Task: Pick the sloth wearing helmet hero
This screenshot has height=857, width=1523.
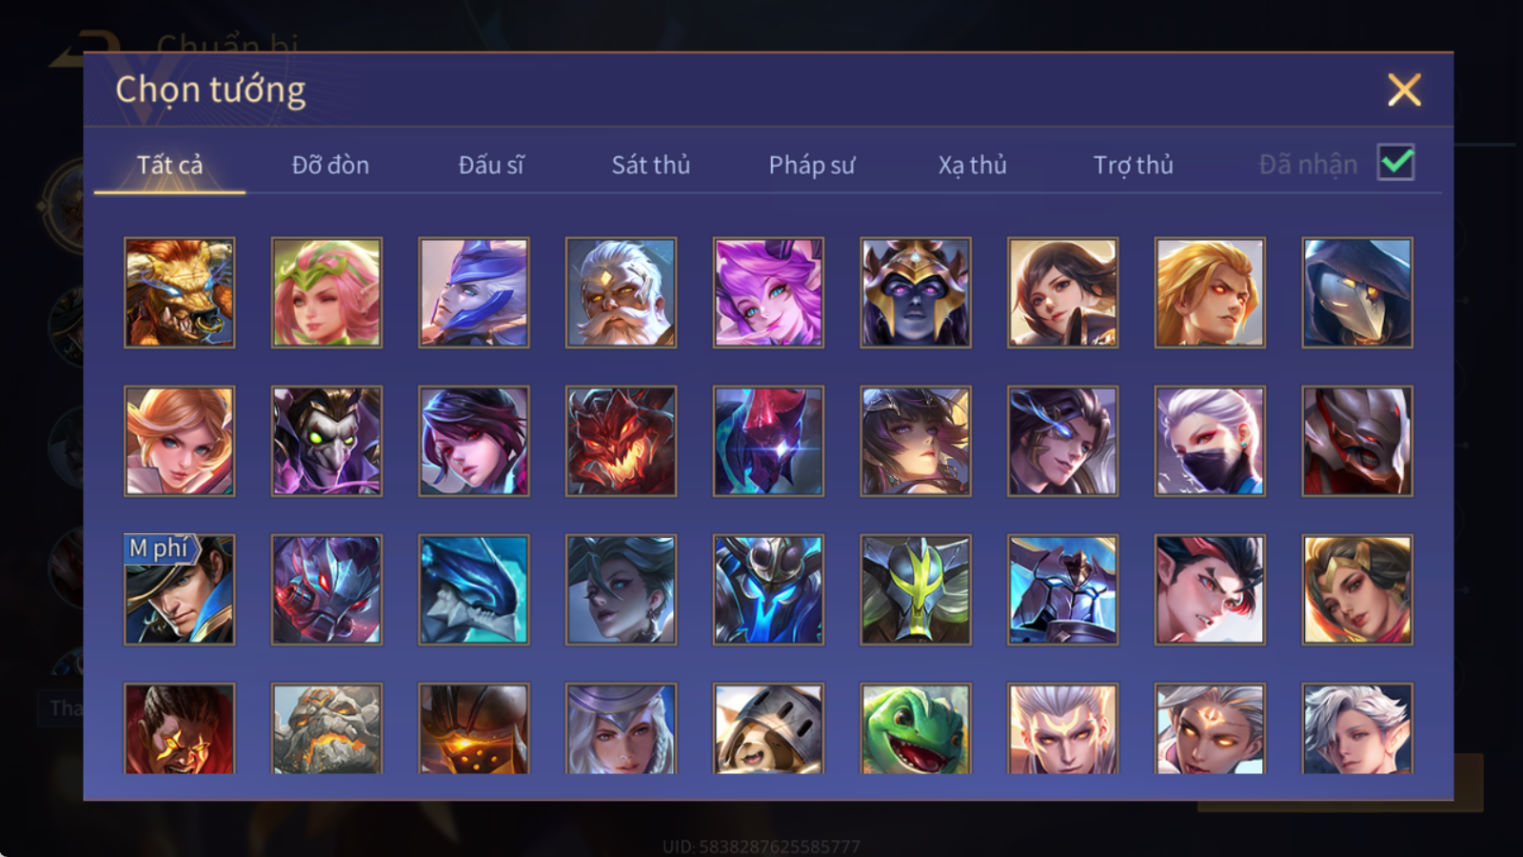Action: 768,729
